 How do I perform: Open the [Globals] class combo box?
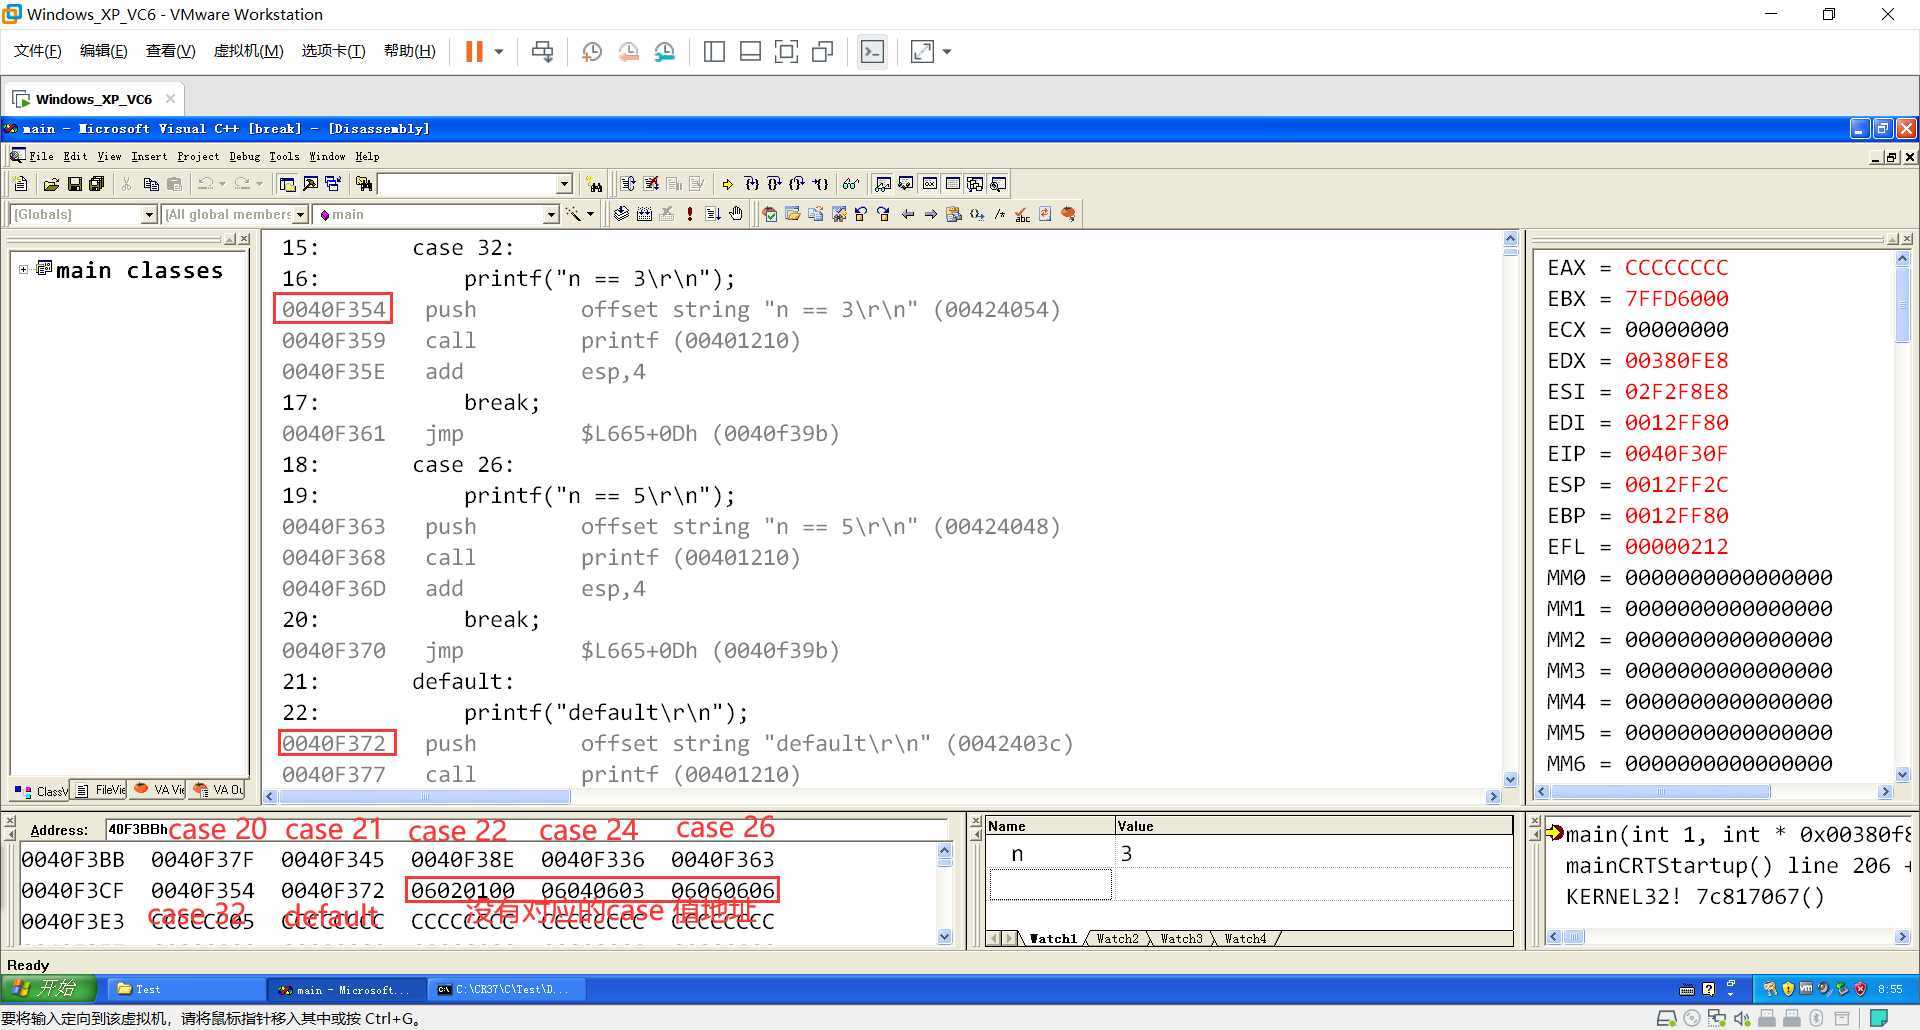149,214
